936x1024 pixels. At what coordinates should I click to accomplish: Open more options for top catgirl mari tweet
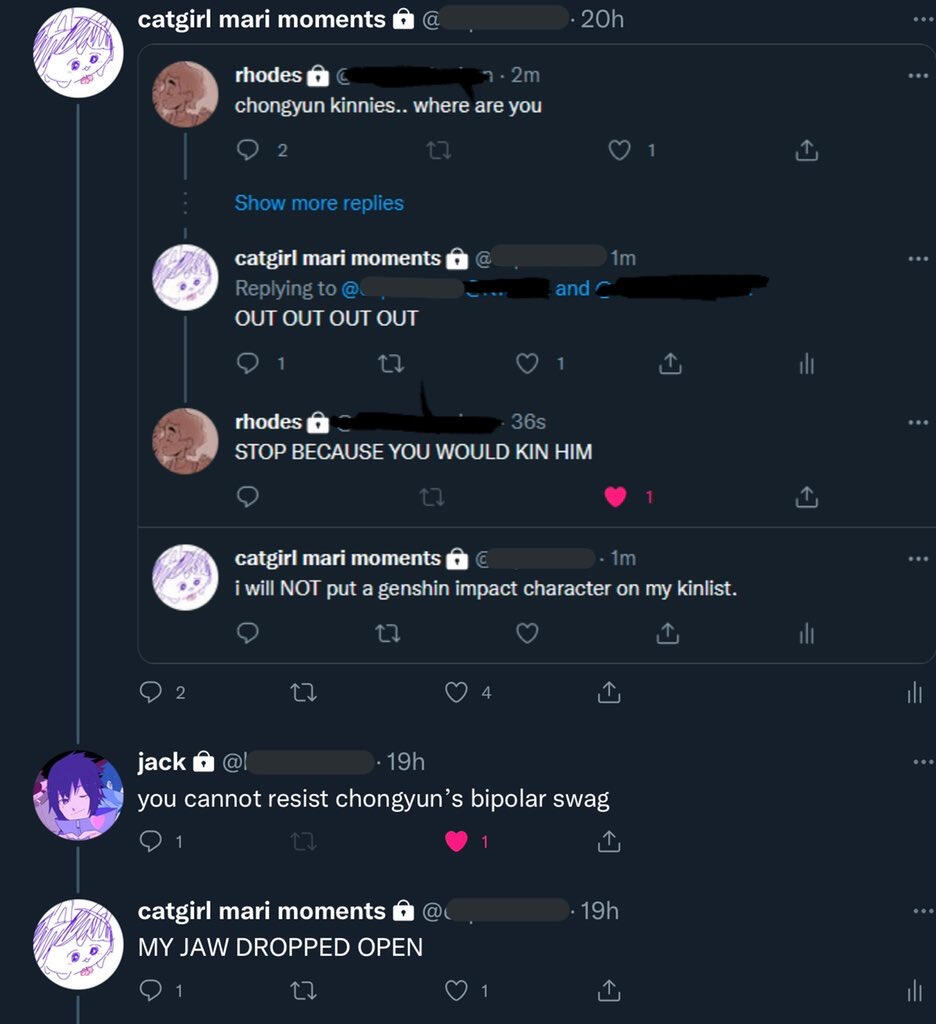(923, 20)
